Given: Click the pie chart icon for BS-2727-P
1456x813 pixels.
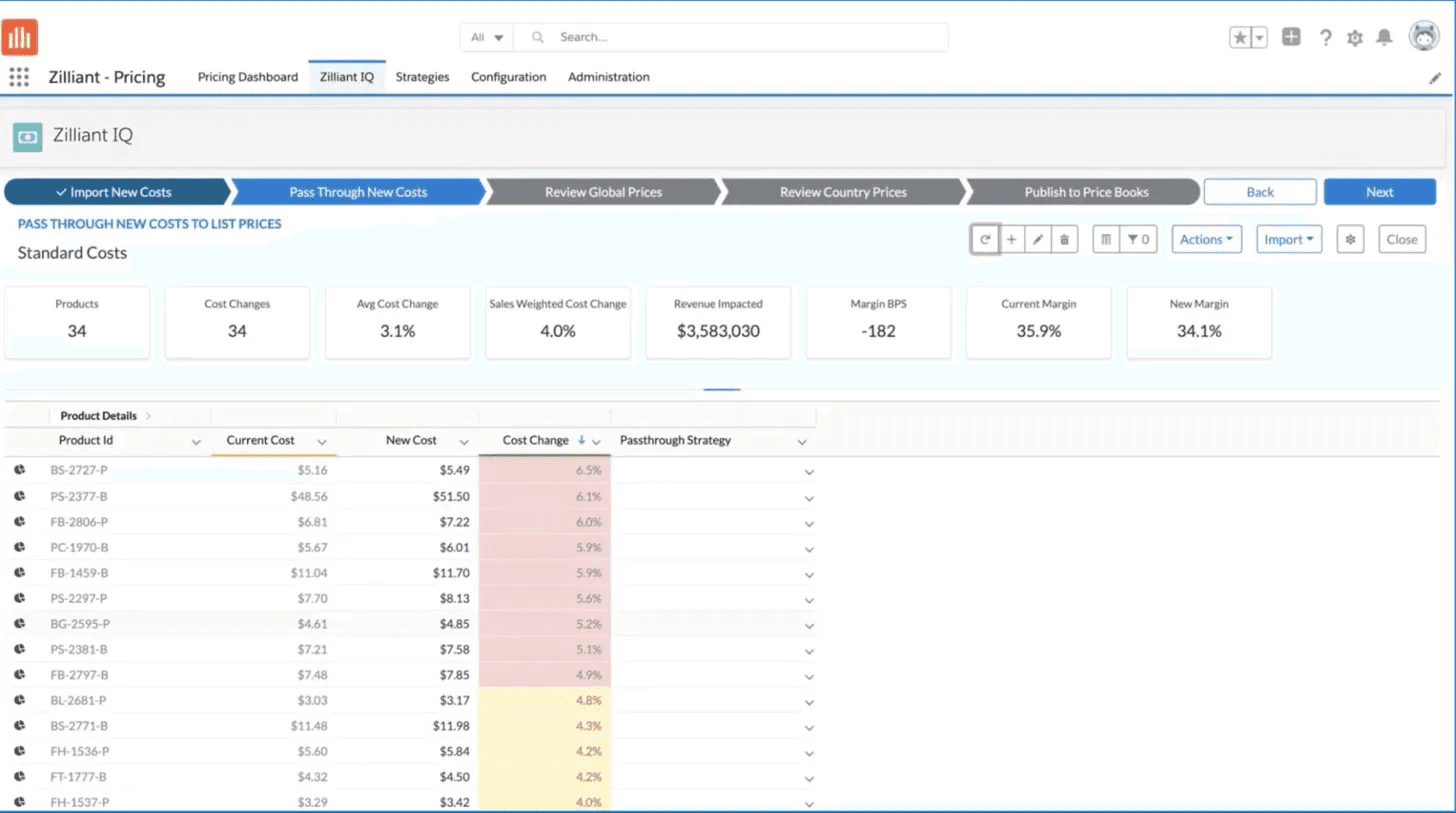Looking at the screenshot, I should pyautogui.click(x=19, y=469).
